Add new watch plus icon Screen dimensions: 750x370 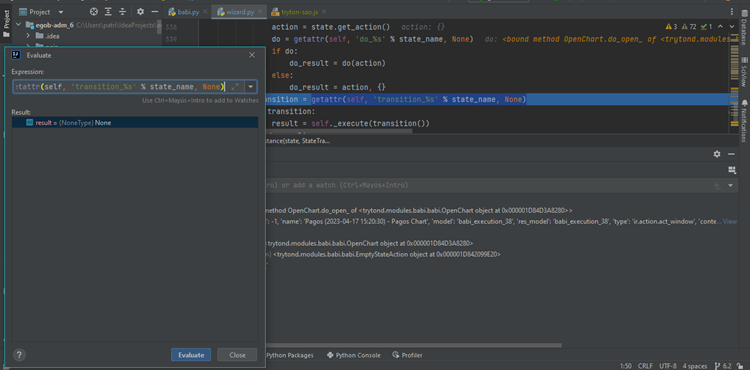pyautogui.click(x=717, y=185)
